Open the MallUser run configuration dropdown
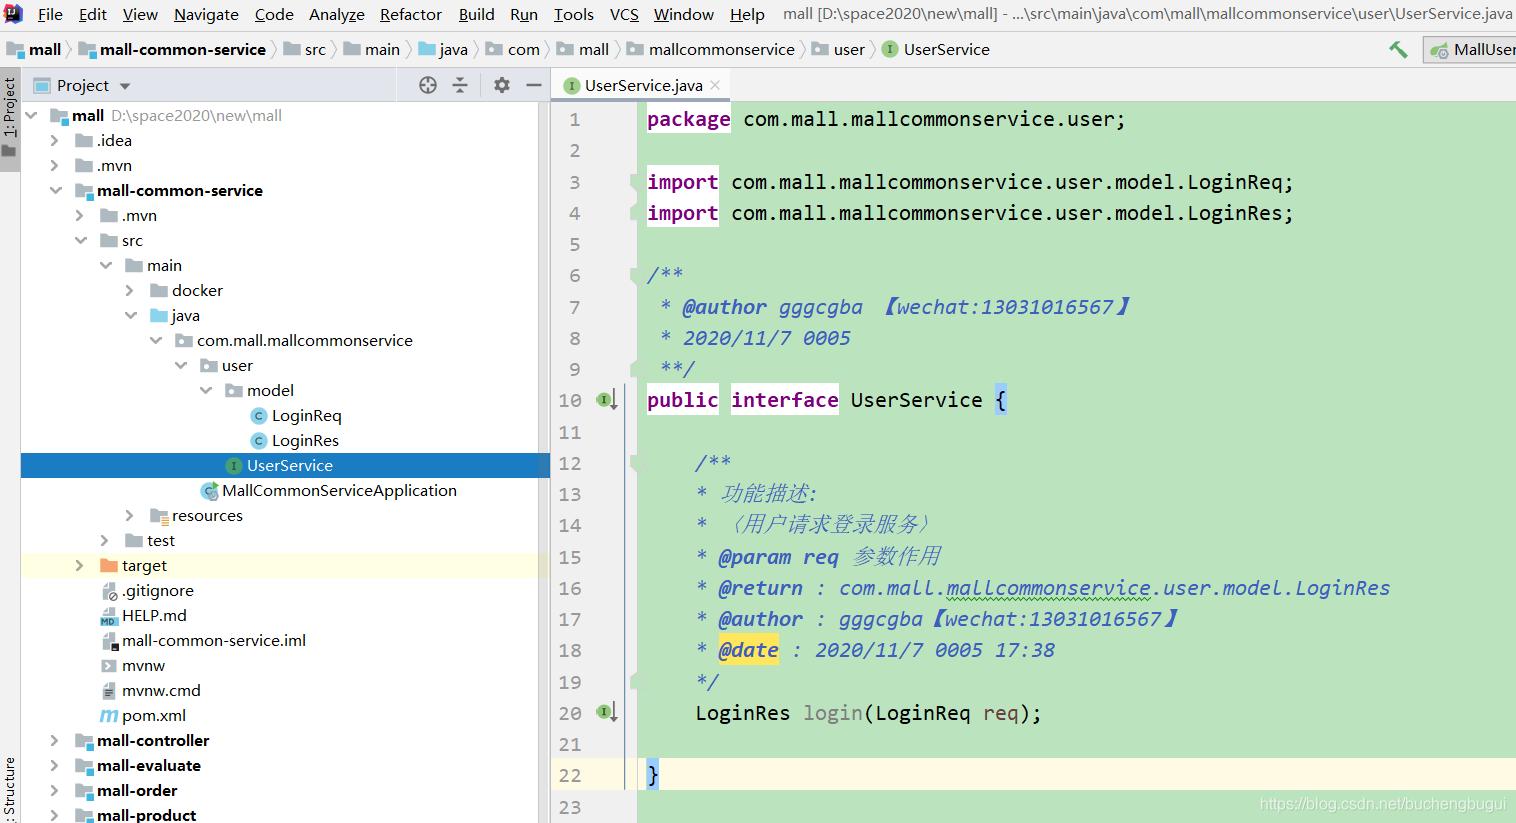1516x823 pixels. (1470, 49)
